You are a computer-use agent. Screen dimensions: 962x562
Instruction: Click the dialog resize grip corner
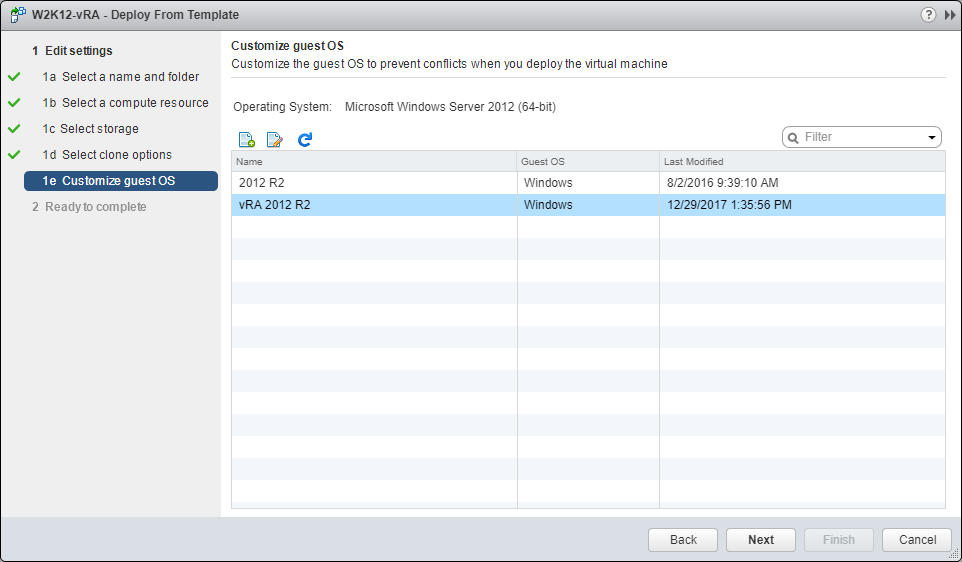tap(953, 553)
